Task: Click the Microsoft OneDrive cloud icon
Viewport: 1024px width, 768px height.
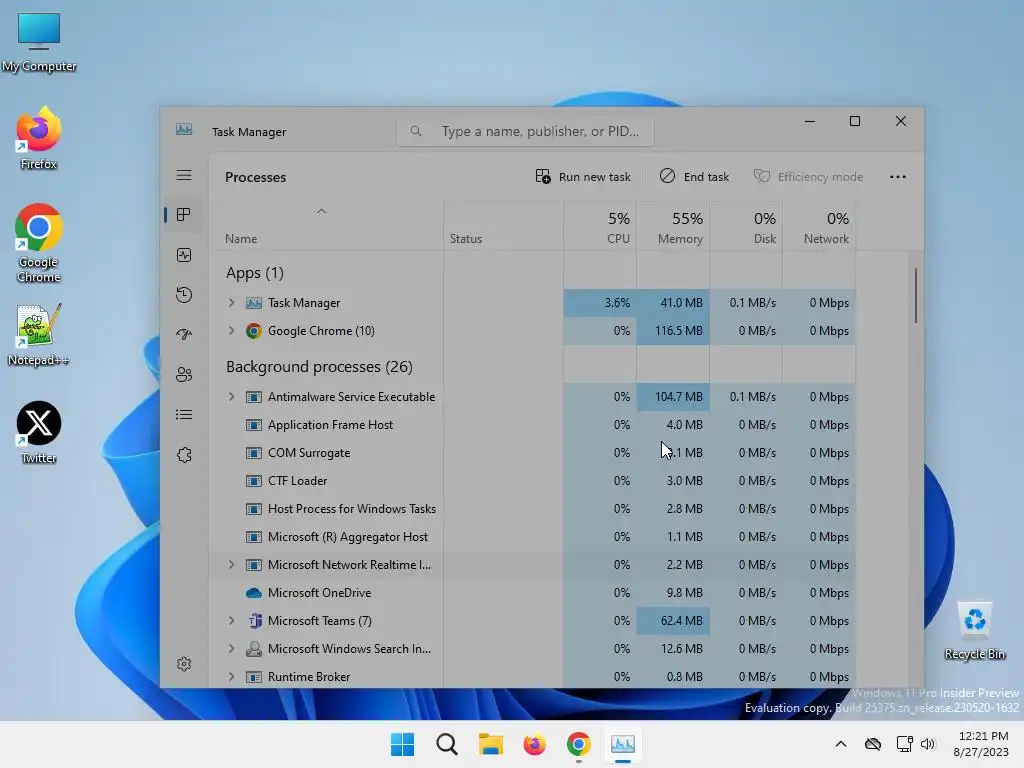Action: pyautogui.click(x=253, y=593)
